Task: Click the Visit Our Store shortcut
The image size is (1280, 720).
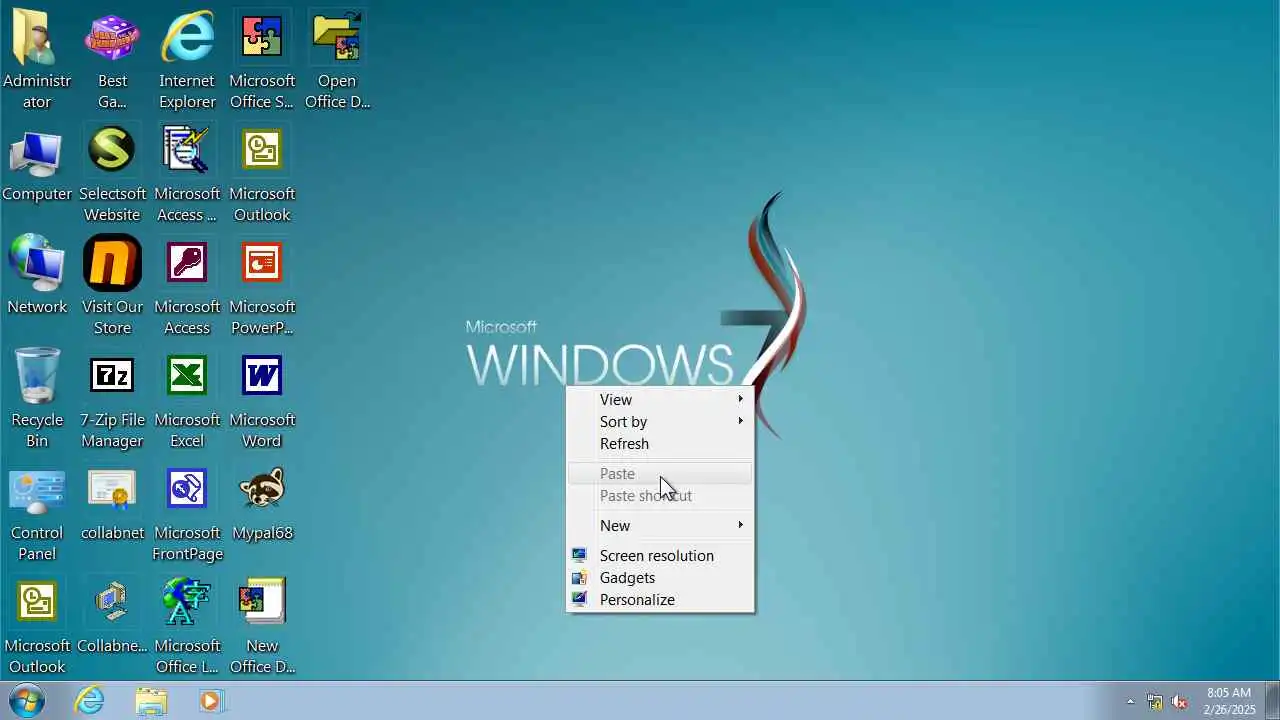Action: (x=112, y=286)
